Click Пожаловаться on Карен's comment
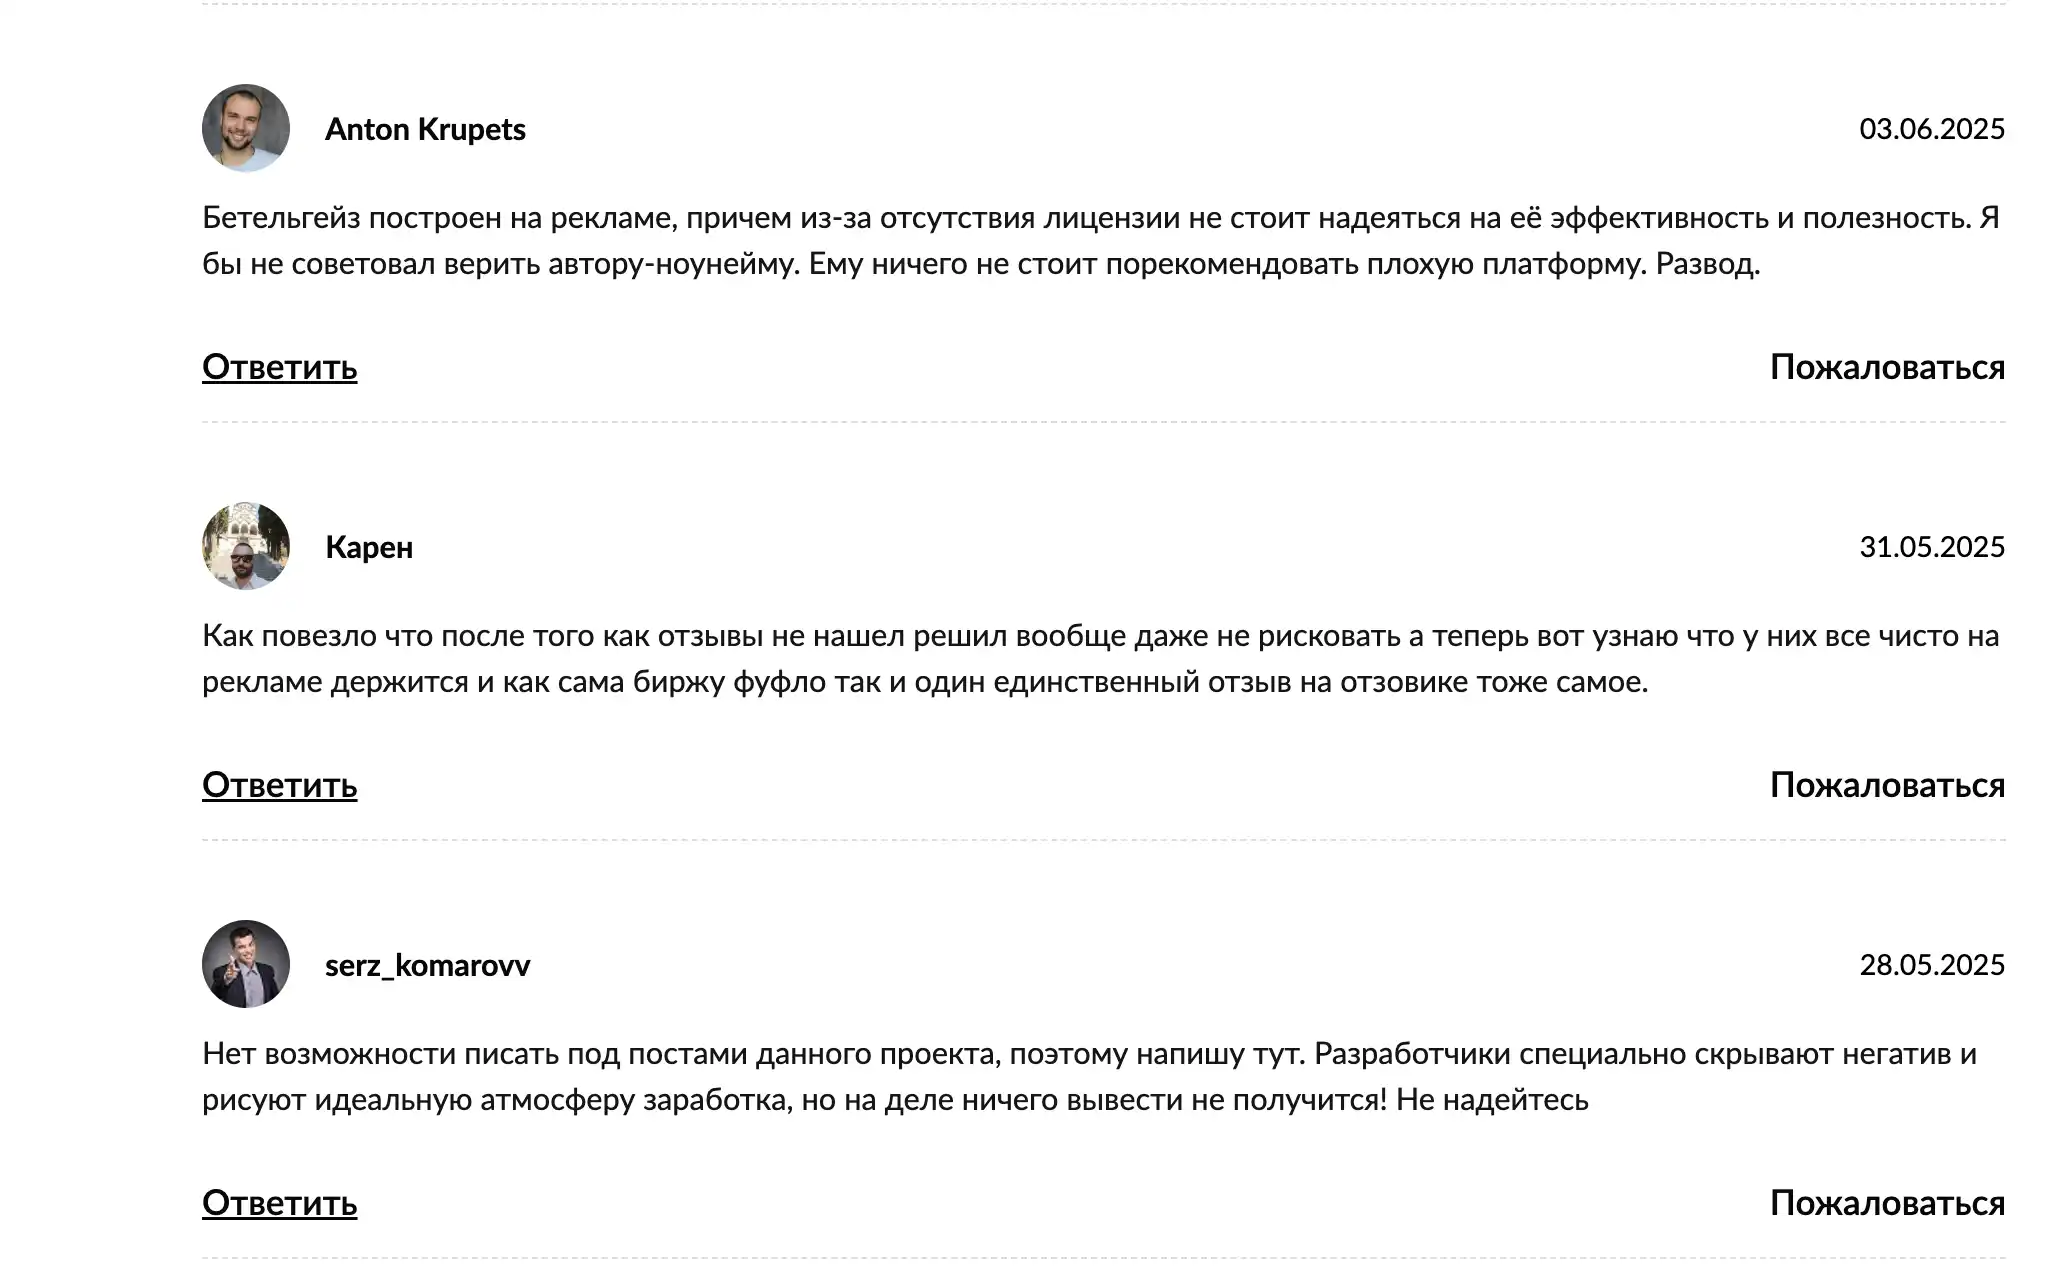Screen dimensions: 2052x1272 pos(1887,785)
